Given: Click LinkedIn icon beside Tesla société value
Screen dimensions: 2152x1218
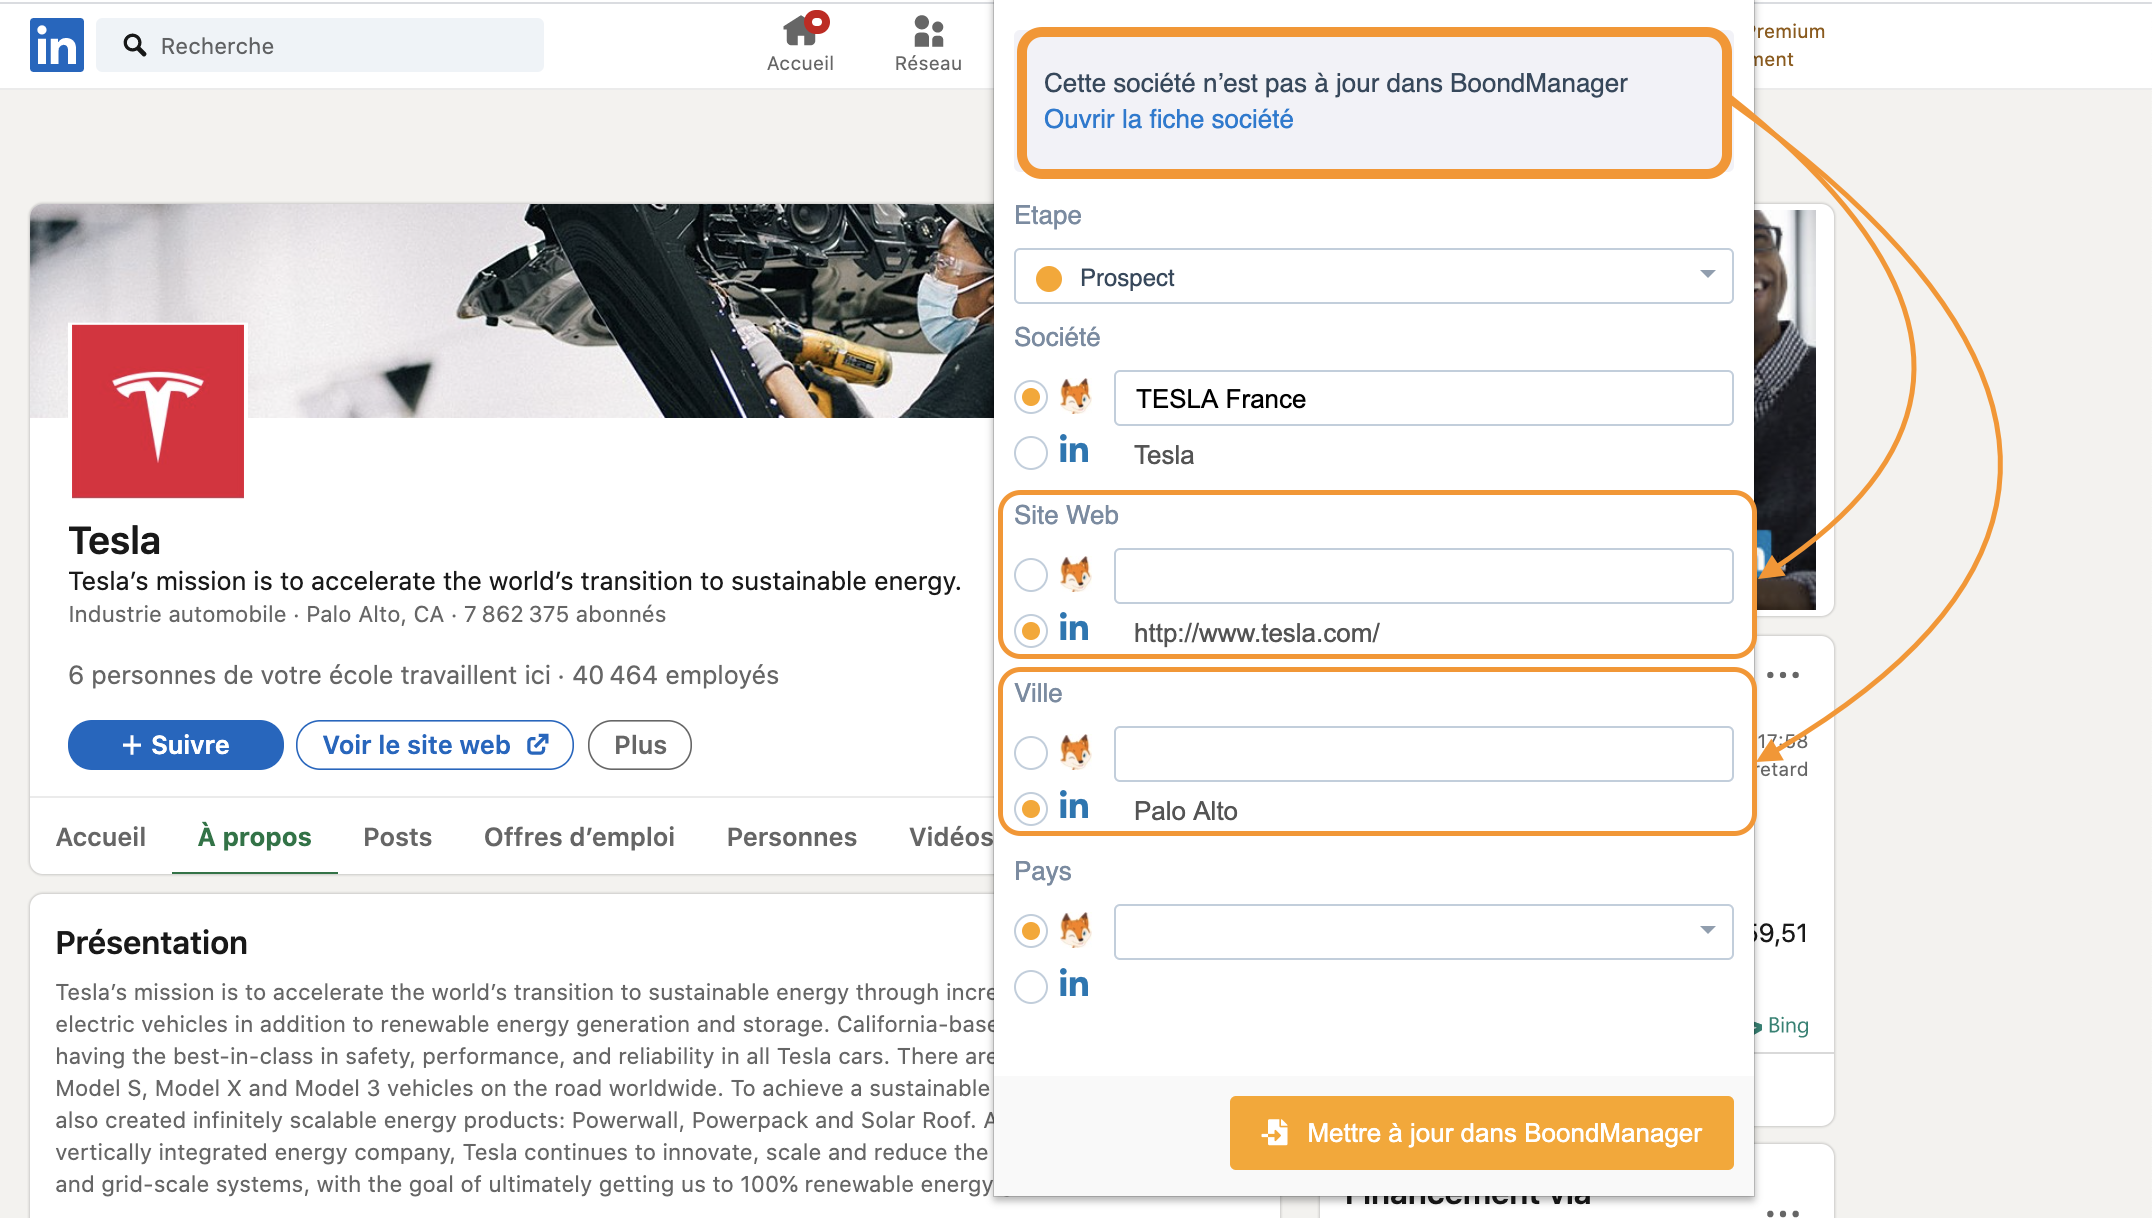Looking at the screenshot, I should point(1074,451).
